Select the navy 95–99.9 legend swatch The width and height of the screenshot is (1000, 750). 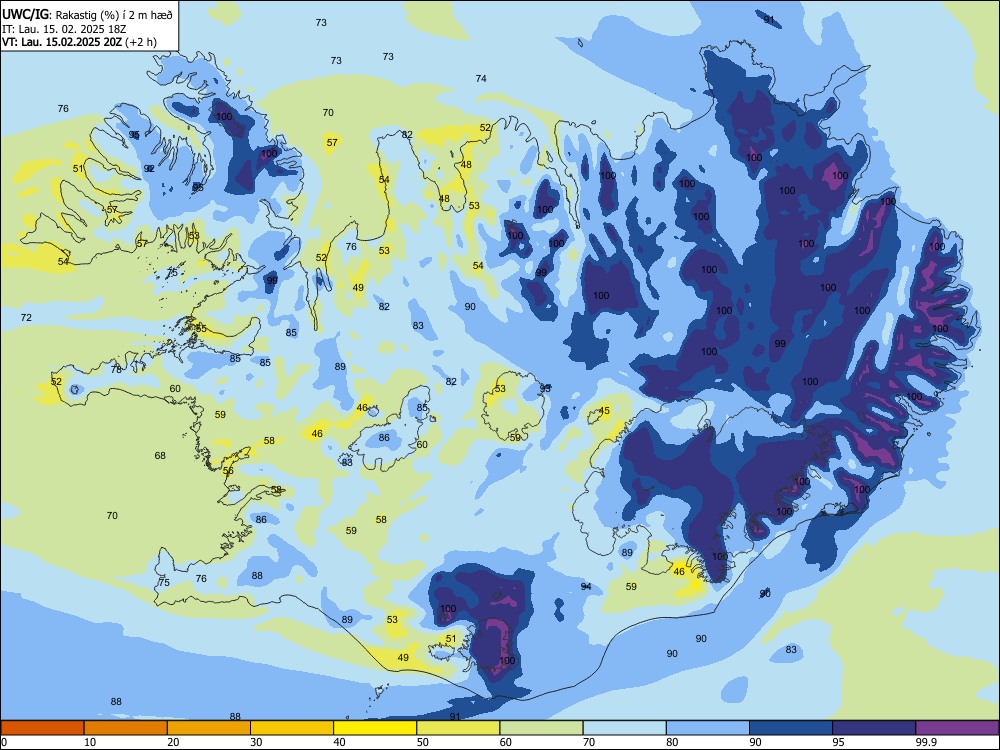pyautogui.click(x=874, y=728)
